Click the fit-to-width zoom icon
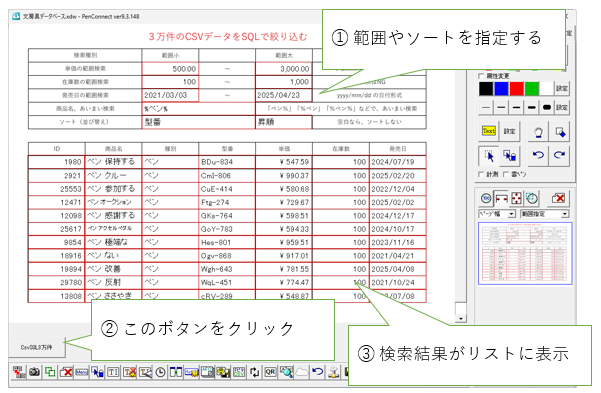The height and width of the screenshot is (393, 601). tap(501, 199)
